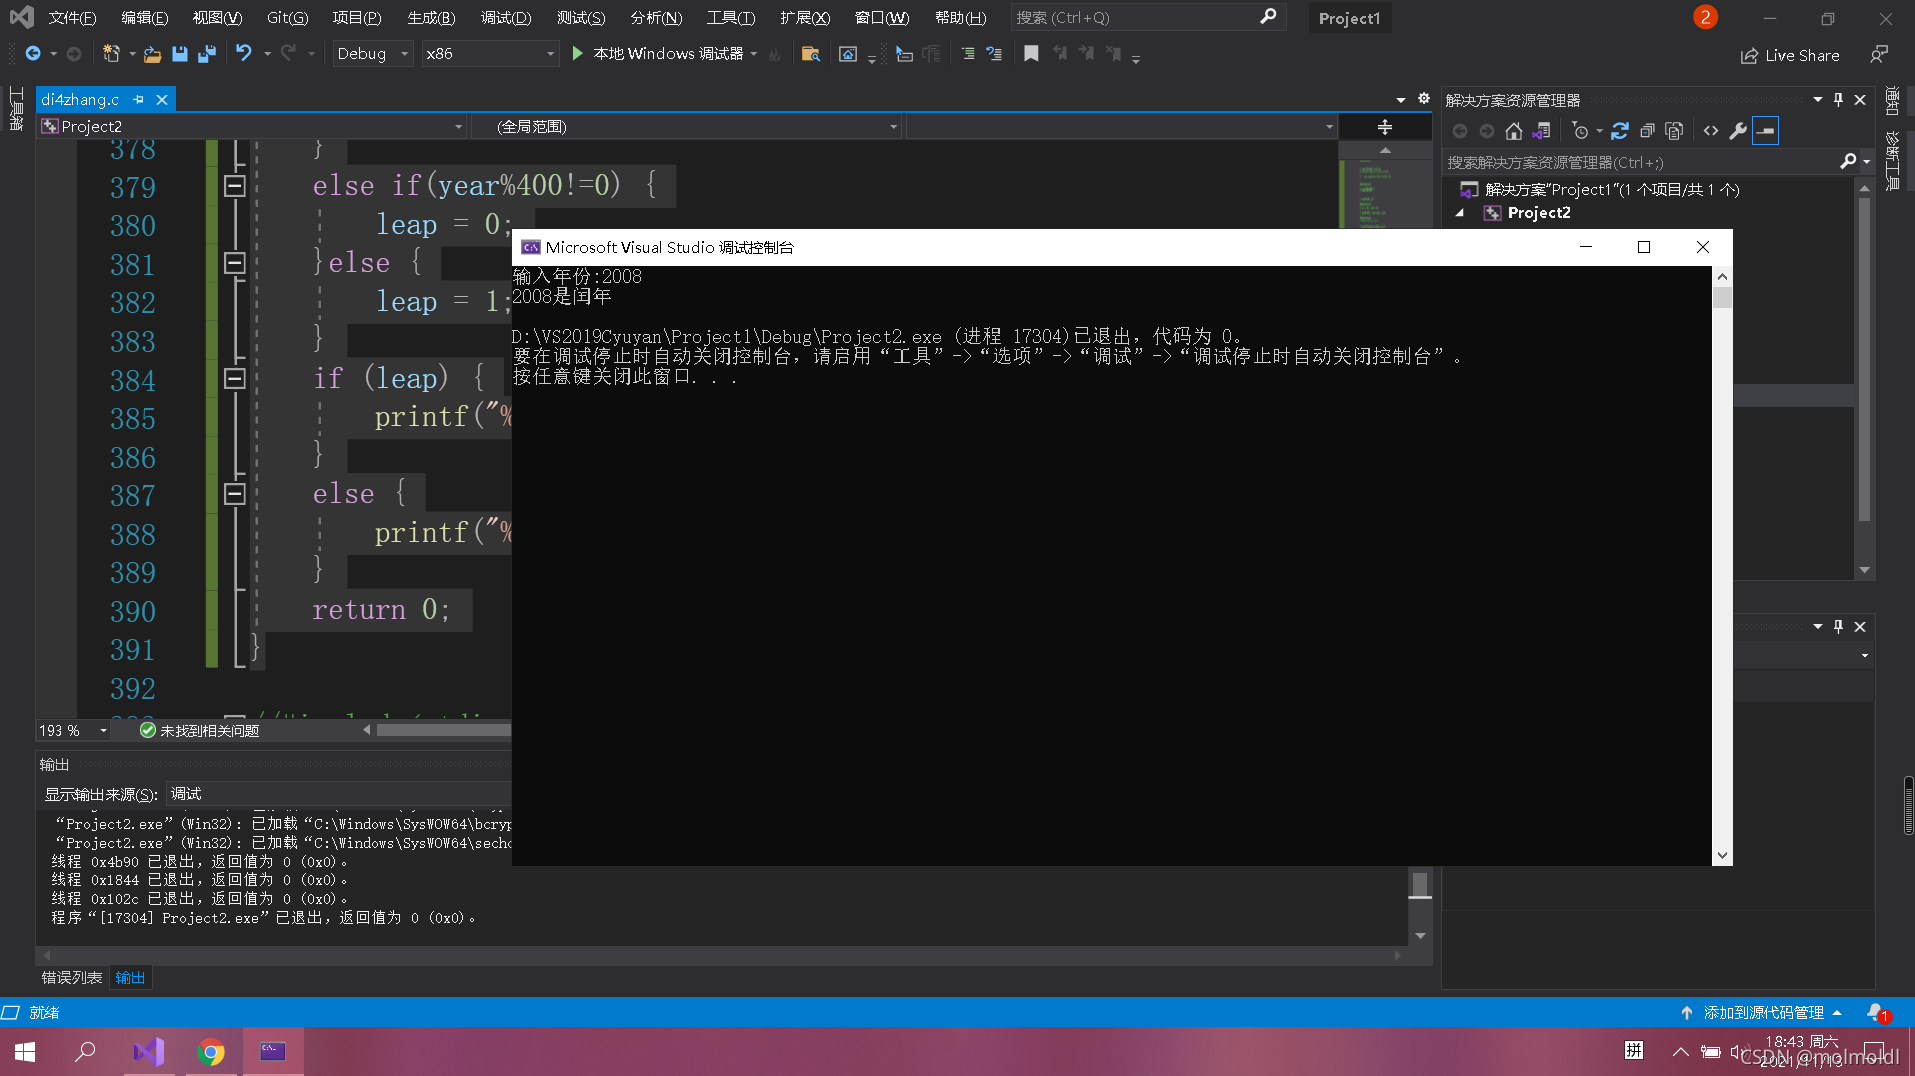Start the local Windows debugger

click(x=658, y=54)
